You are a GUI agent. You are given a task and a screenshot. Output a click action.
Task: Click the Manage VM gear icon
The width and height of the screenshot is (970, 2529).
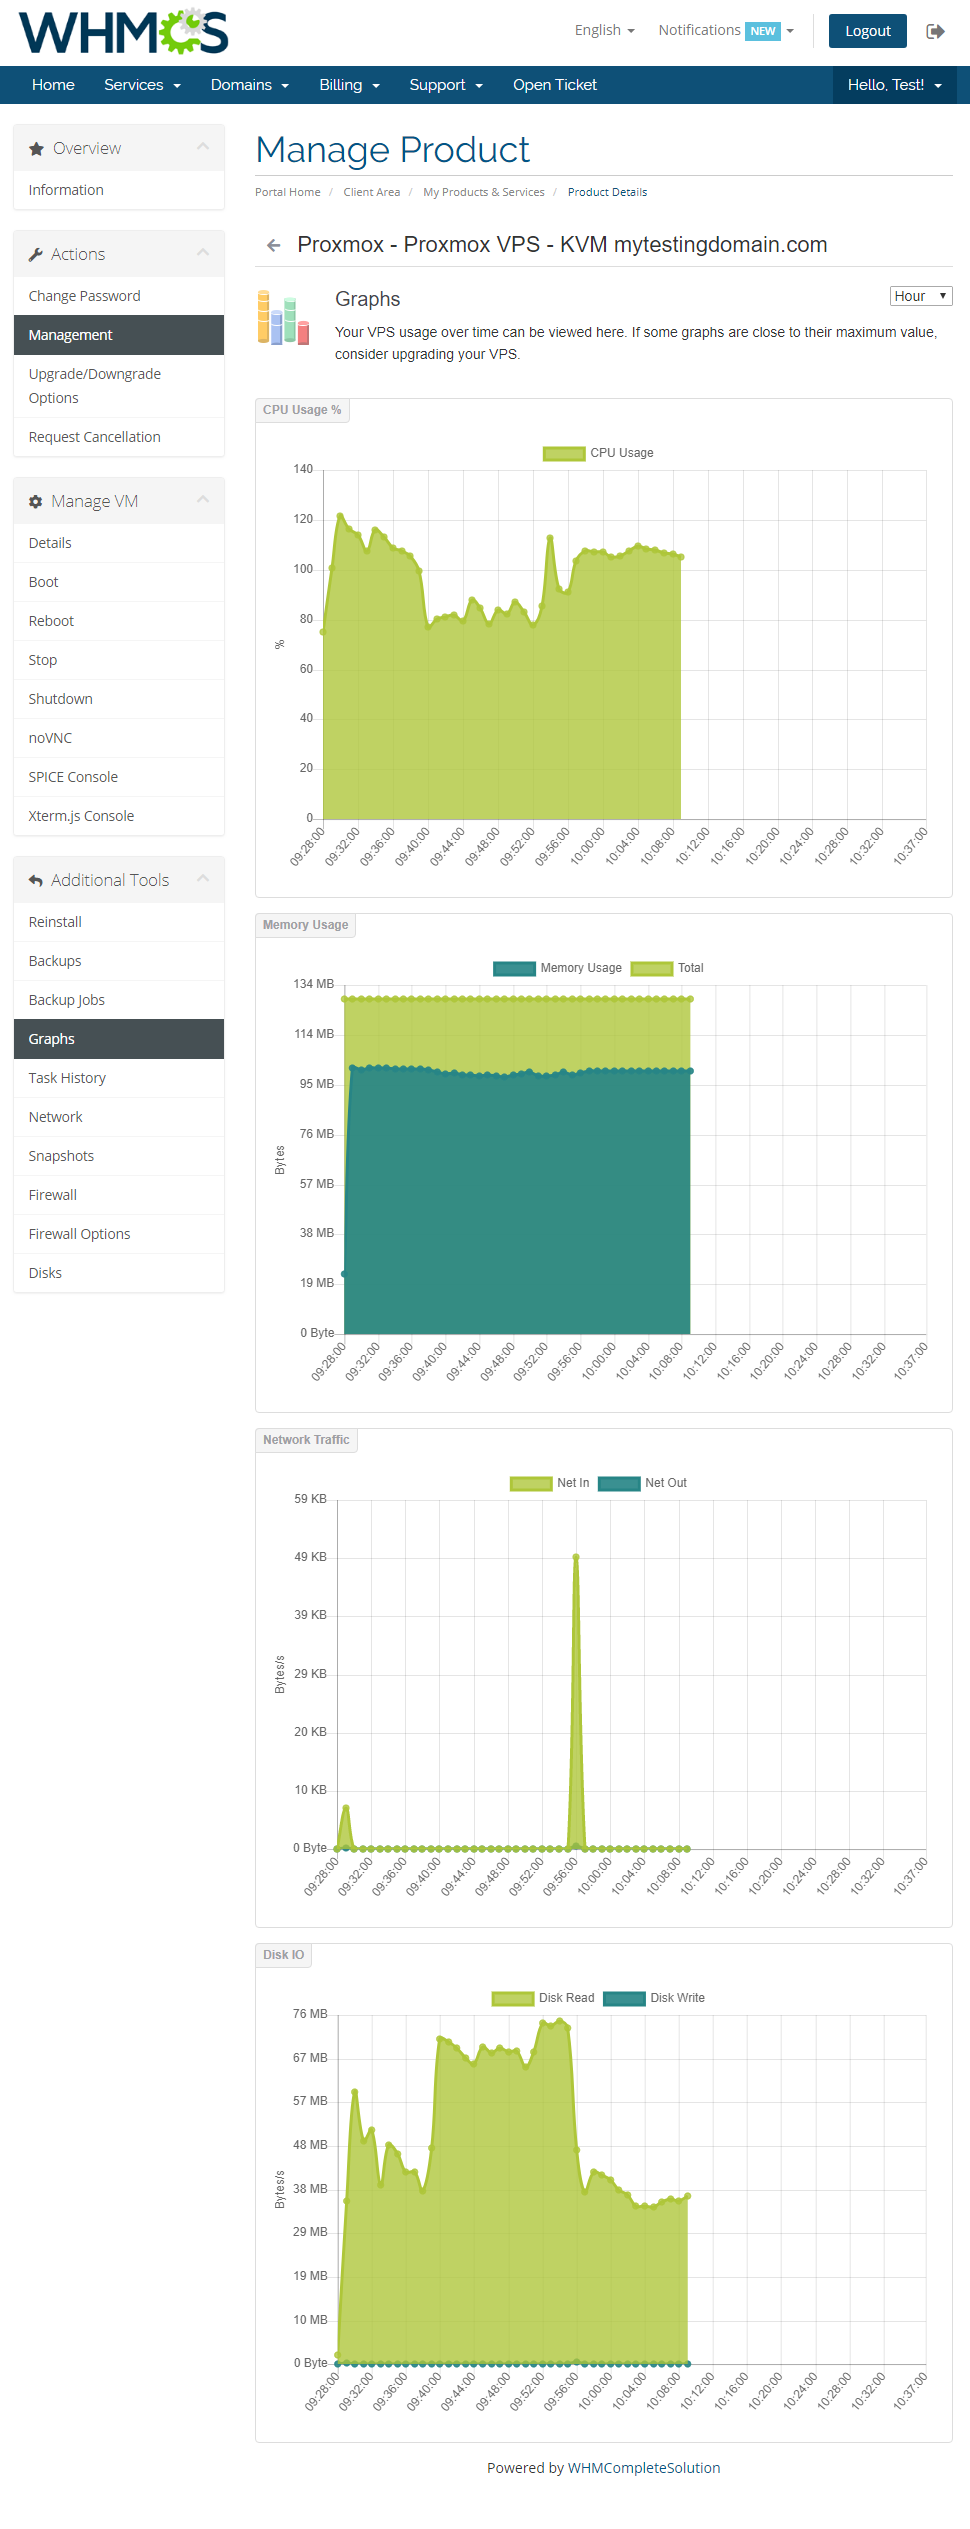coord(35,501)
